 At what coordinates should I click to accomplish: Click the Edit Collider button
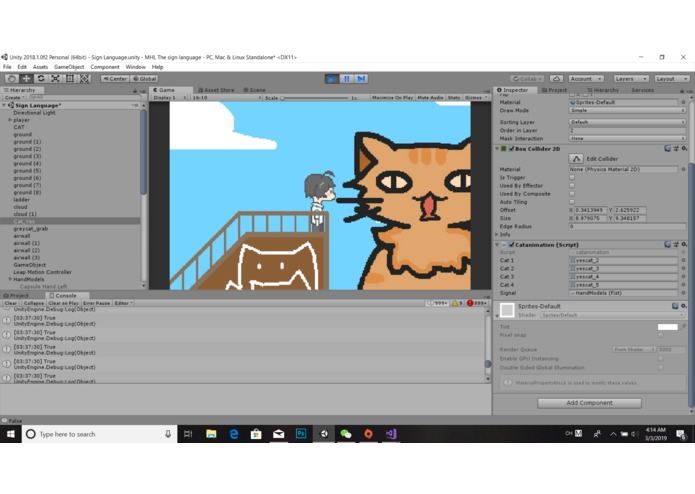(576, 159)
